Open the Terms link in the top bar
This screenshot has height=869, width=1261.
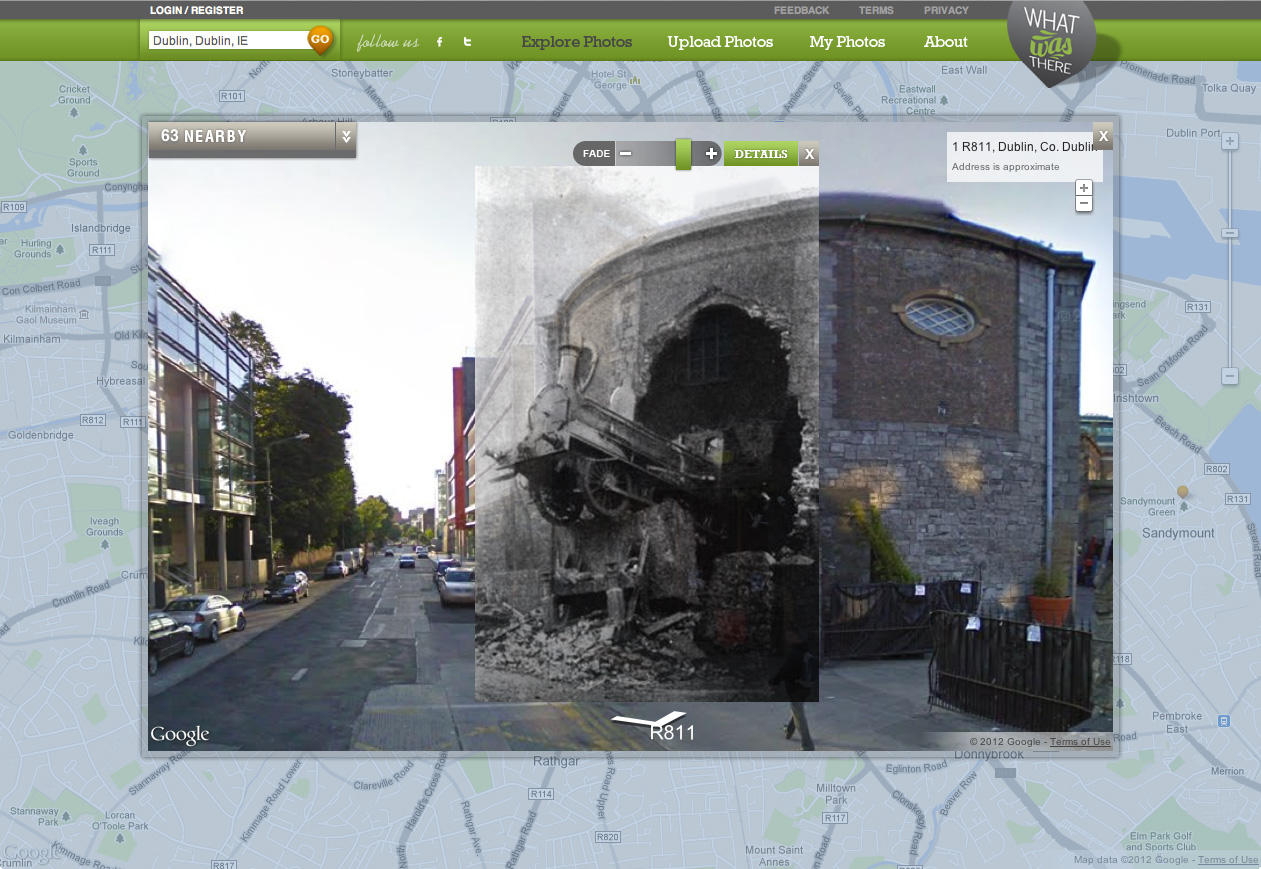[x=876, y=10]
